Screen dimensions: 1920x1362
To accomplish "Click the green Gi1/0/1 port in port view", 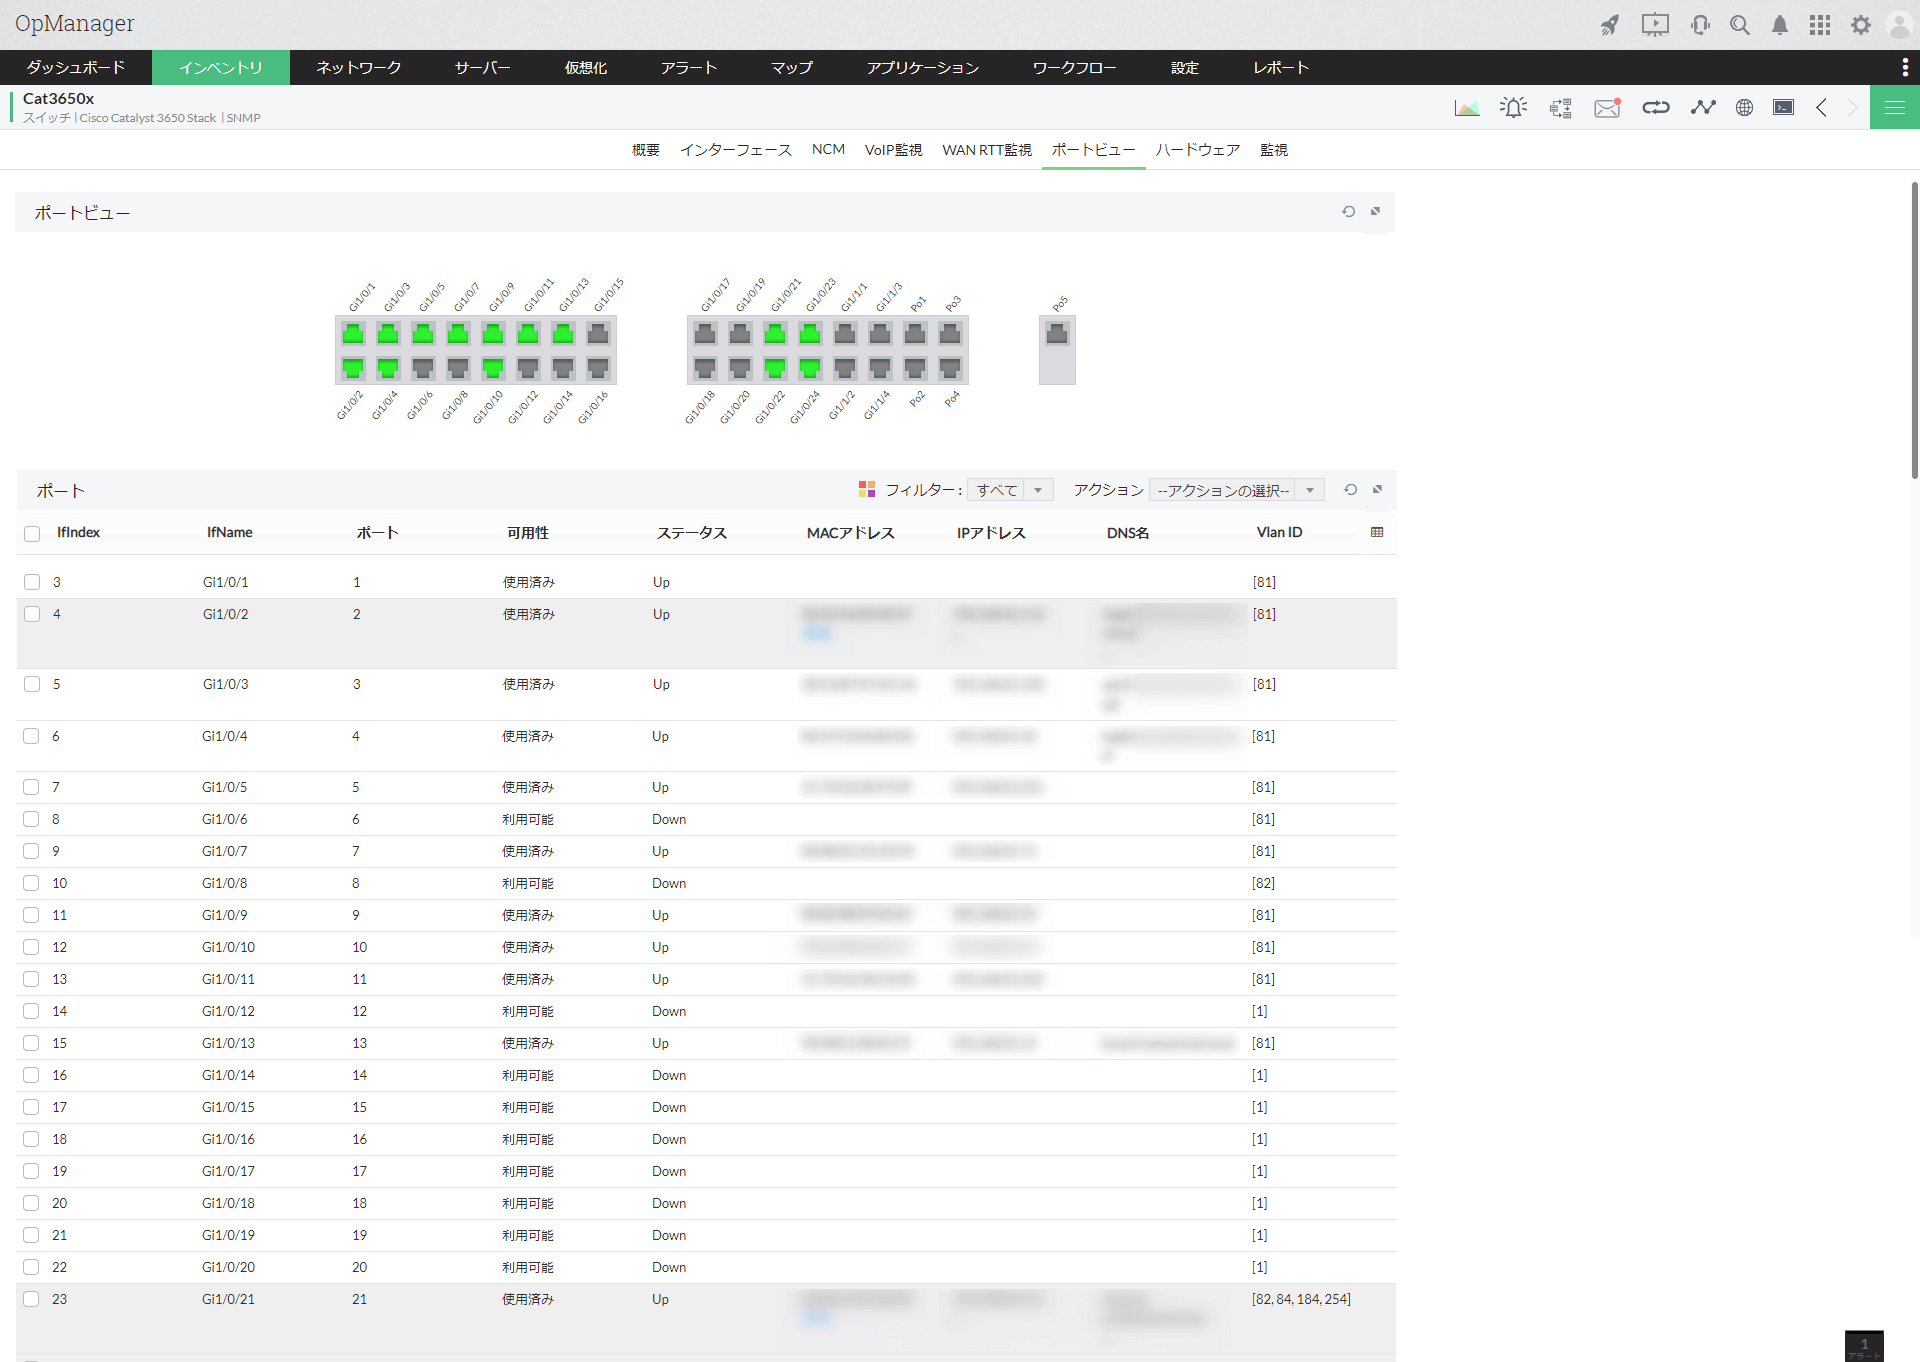I will coord(353,333).
